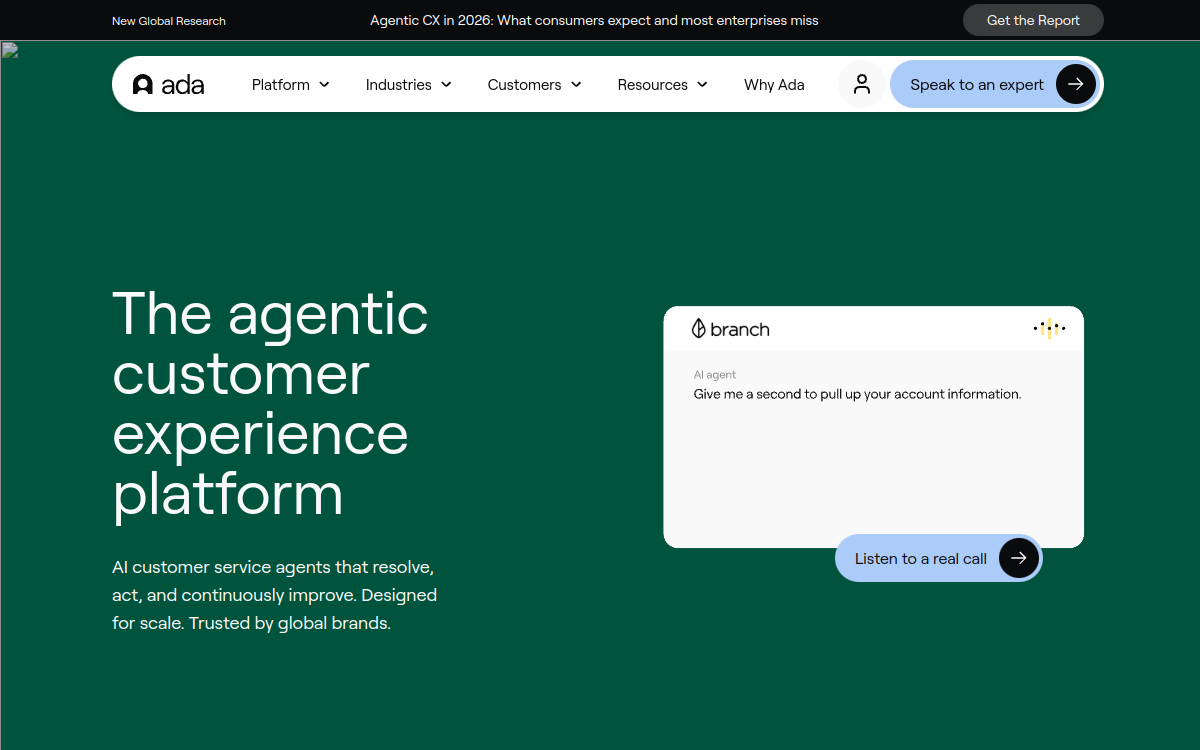Open the user account icon
This screenshot has width=1200, height=750.
pos(862,84)
